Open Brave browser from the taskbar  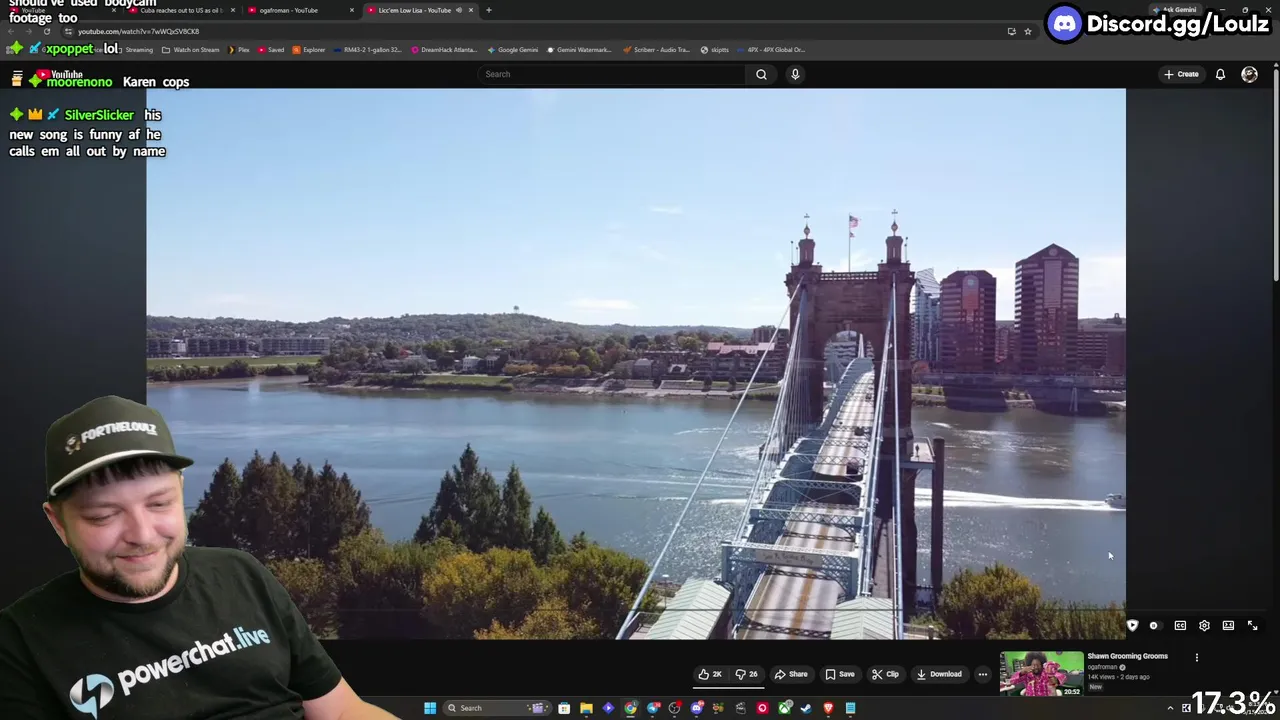tap(828, 708)
